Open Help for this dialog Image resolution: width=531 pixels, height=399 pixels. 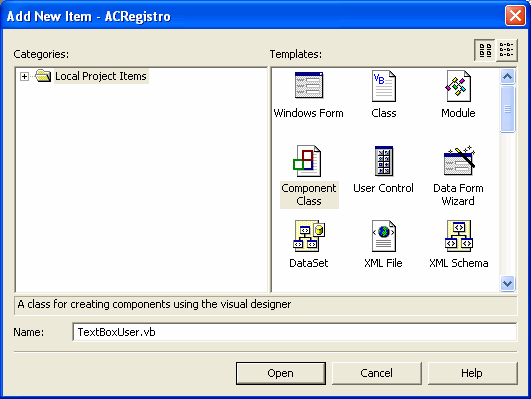tap(472, 373)
